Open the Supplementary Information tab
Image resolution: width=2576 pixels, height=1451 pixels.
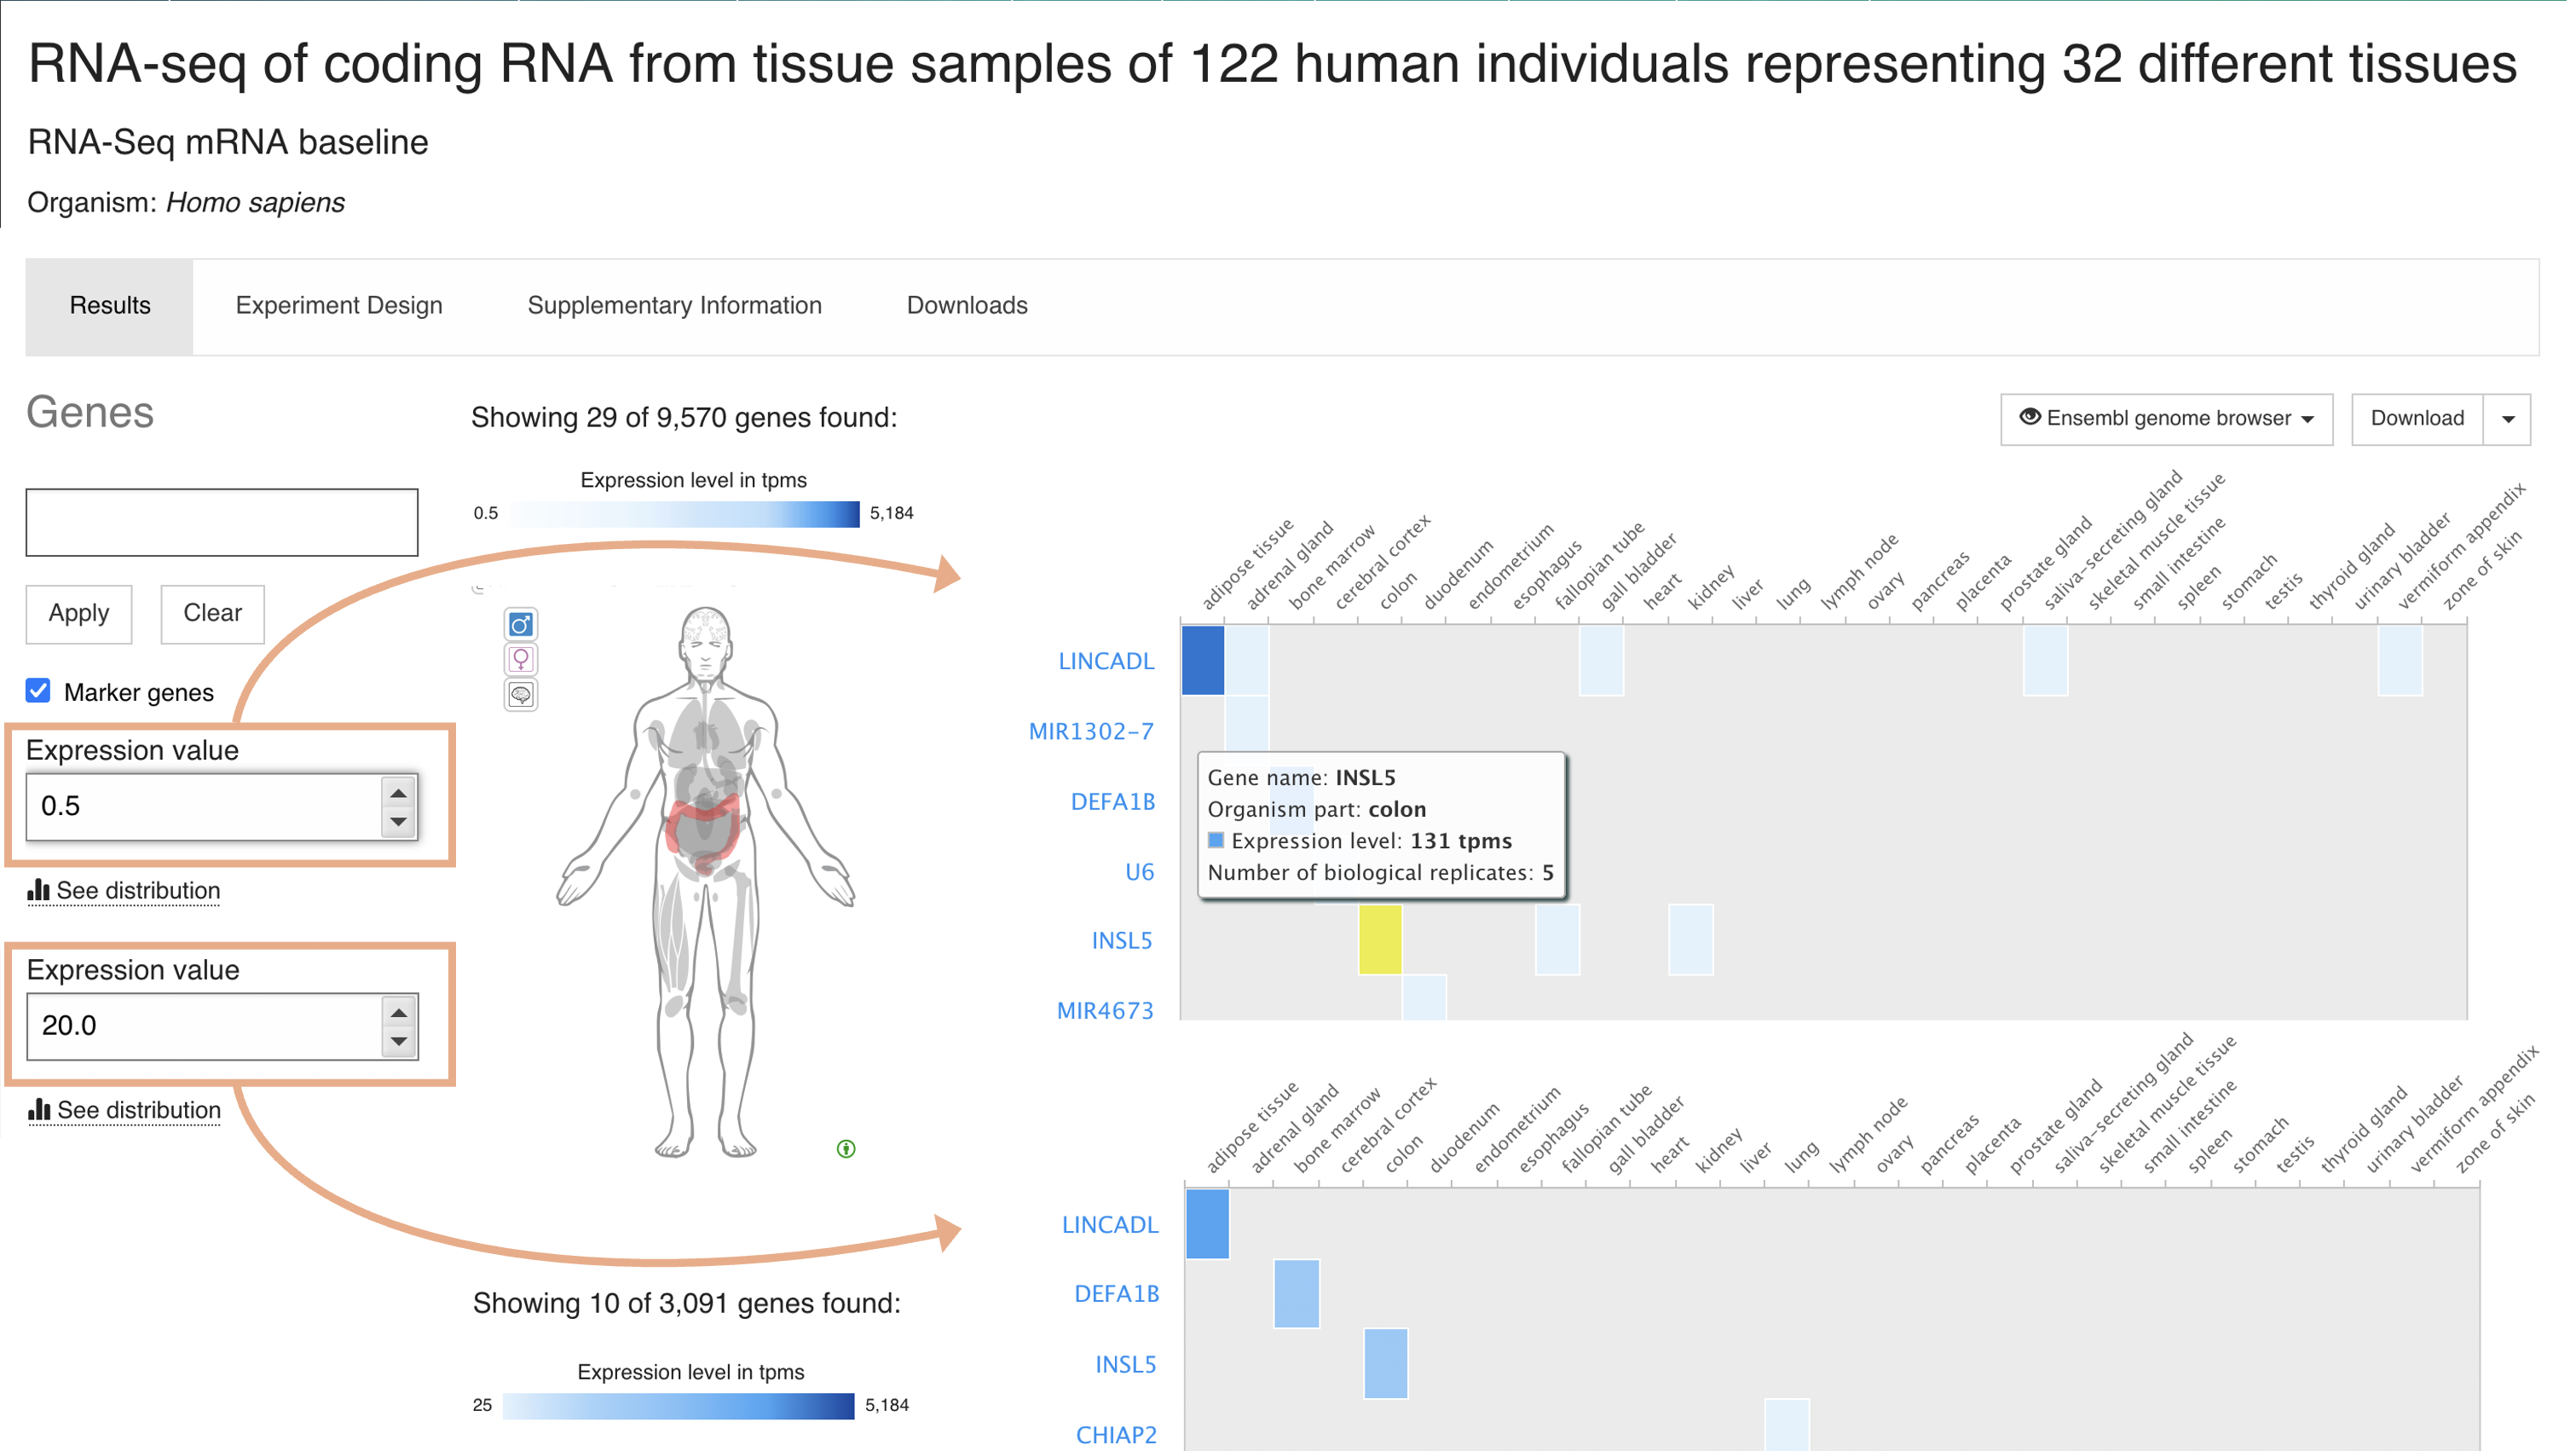tap(674, 306)
